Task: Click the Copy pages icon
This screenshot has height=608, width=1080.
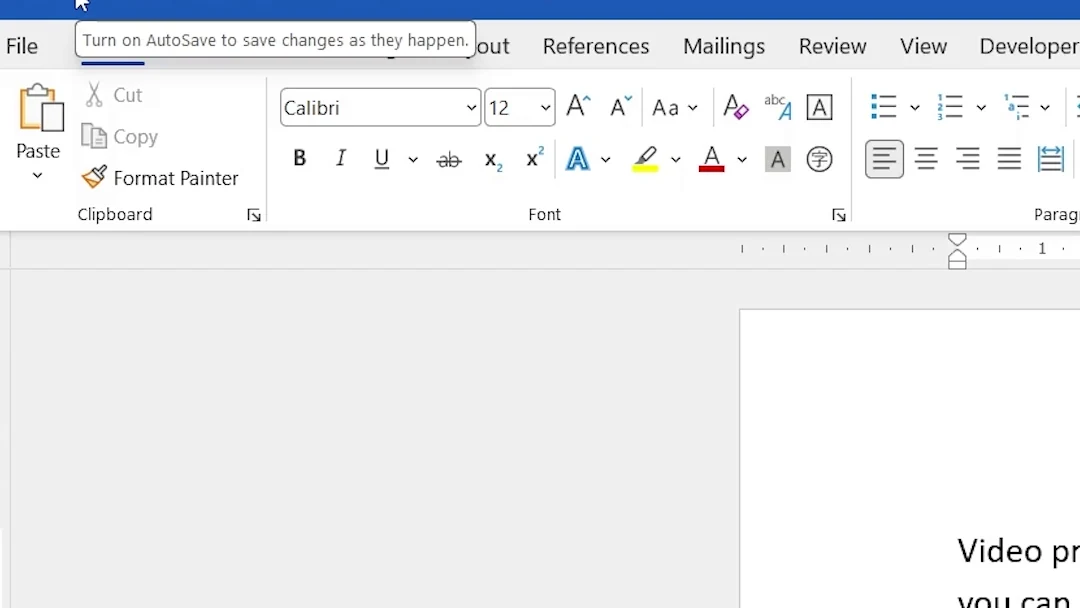Action: tap(94, 136)
